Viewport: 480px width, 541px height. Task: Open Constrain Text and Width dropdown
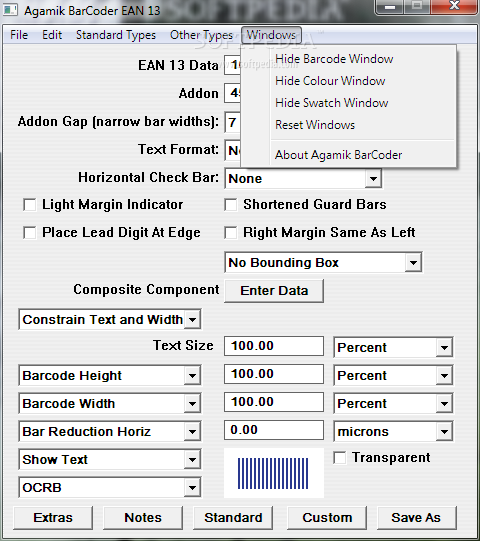[192, 319]
